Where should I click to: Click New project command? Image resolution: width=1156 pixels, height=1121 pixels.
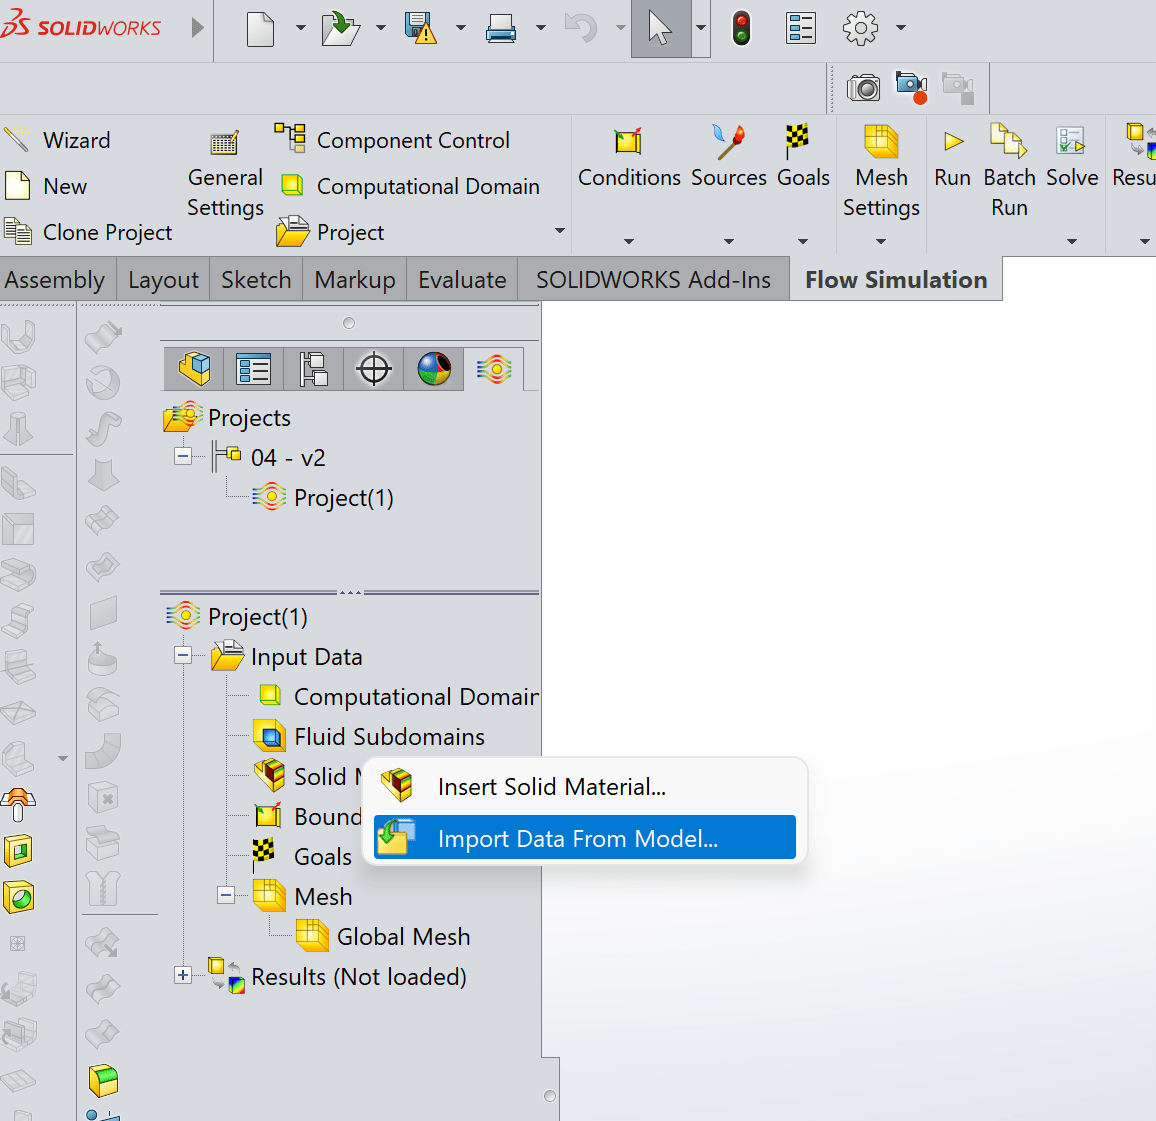[46, 186]
